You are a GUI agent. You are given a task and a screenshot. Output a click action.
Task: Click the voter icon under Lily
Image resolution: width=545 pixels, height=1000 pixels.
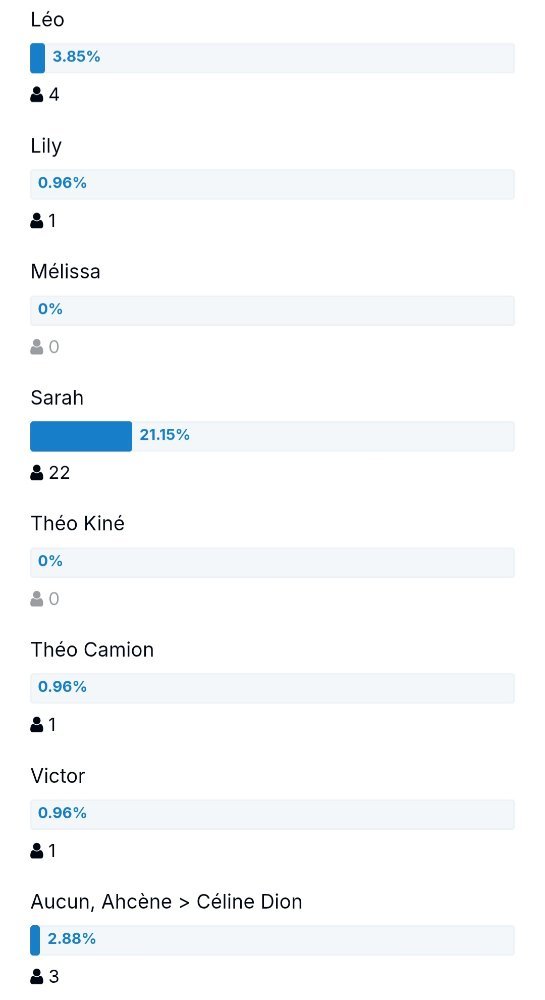pyautogui.click(x=37, y=221)
